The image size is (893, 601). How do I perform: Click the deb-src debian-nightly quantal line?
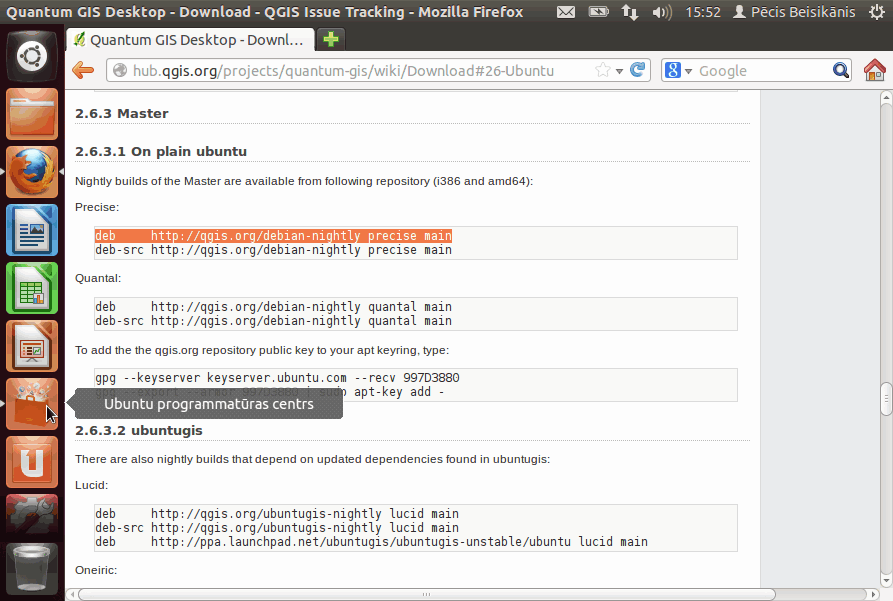pyautogui.click(x=273, y=321)
